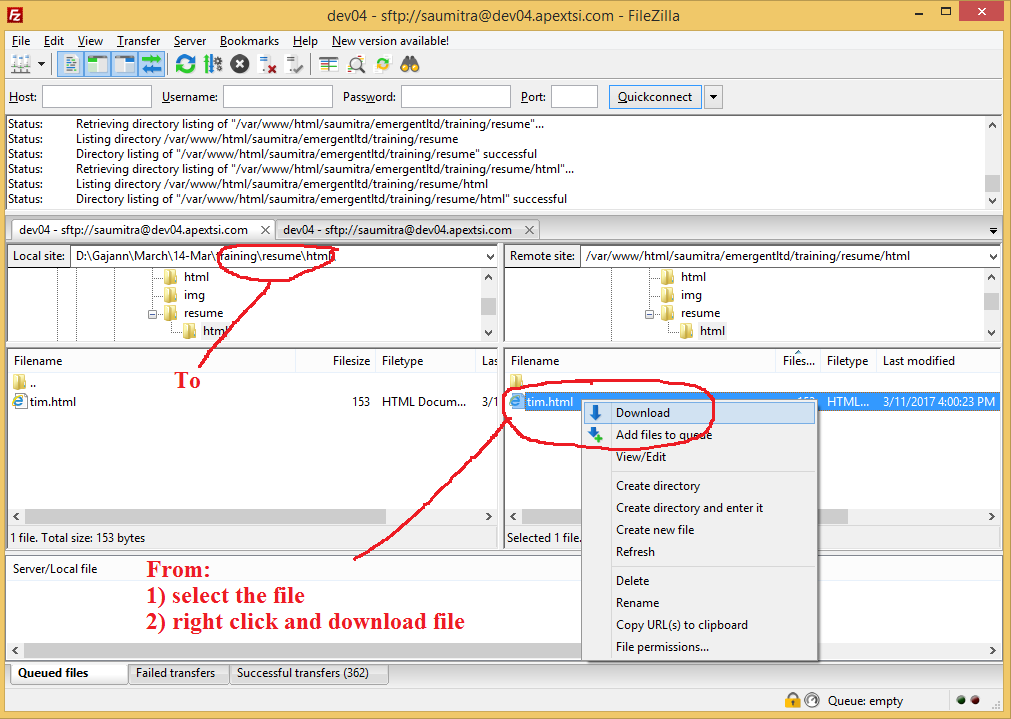Expand the Remote site path dropdown
Image resolution: width=1011 pixels, height=719 pixels.
click(993, 256)
